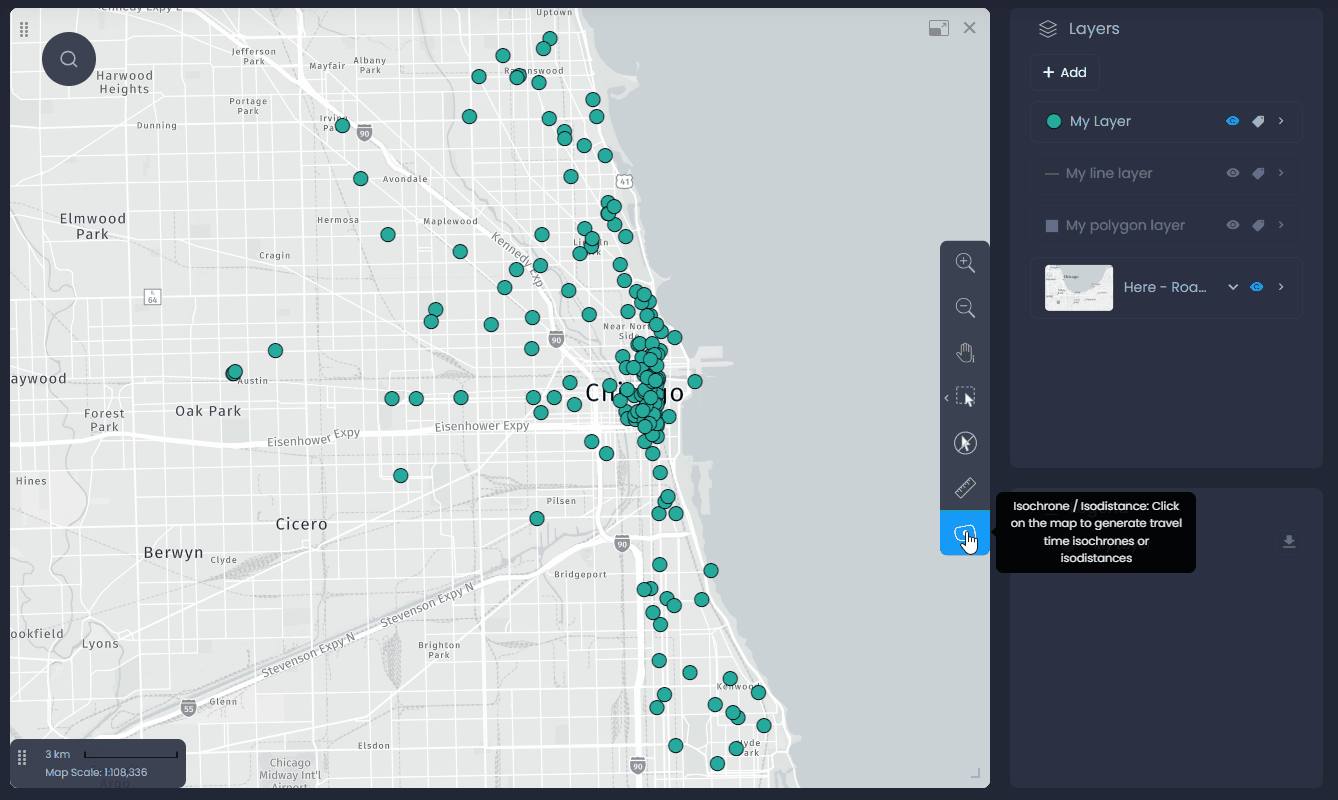Click the Layers panel title
Viewport: 1338px width, 800px height.
(x=1094, y=29)
